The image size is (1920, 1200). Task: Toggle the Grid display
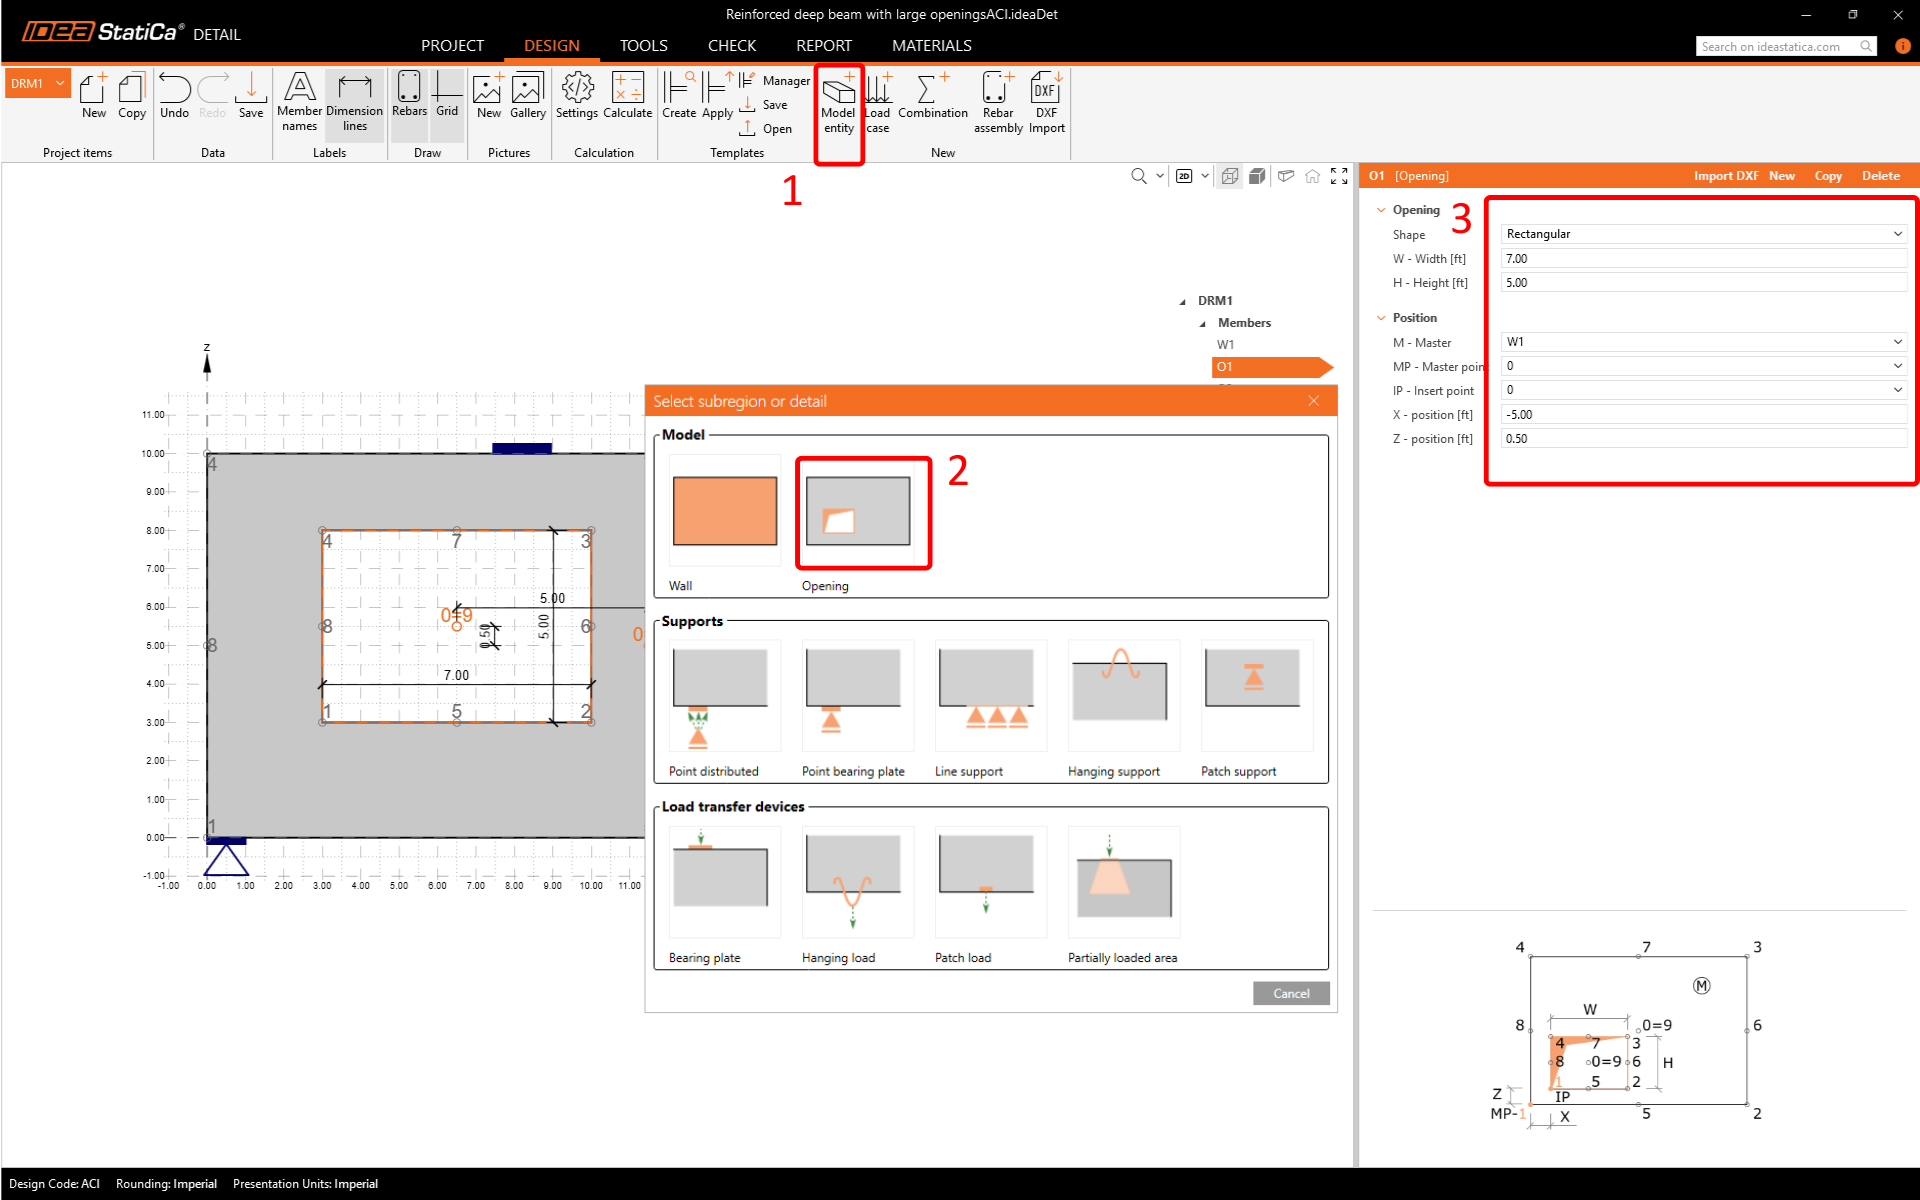[x=447, y=97]
